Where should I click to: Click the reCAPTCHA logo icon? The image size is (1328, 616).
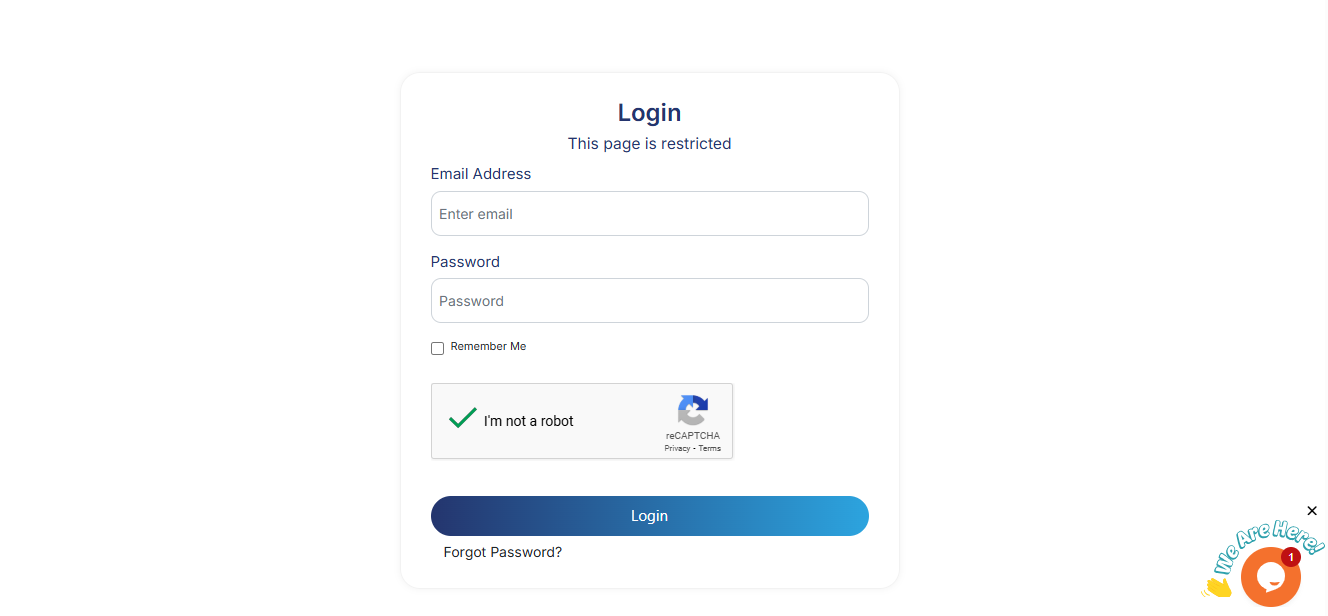693,411
